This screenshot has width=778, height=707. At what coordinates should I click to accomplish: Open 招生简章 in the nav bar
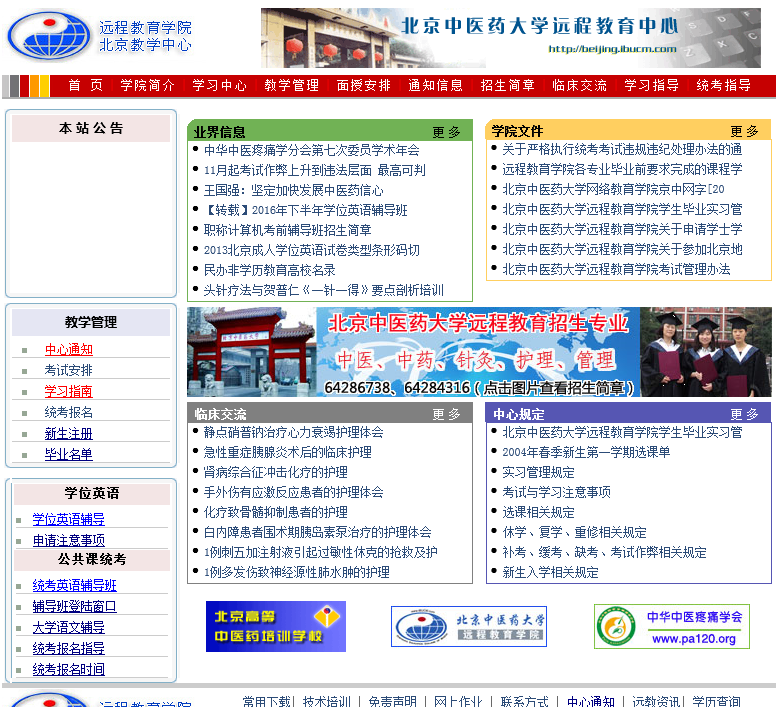pyautogui.click(x=507, y=85)
